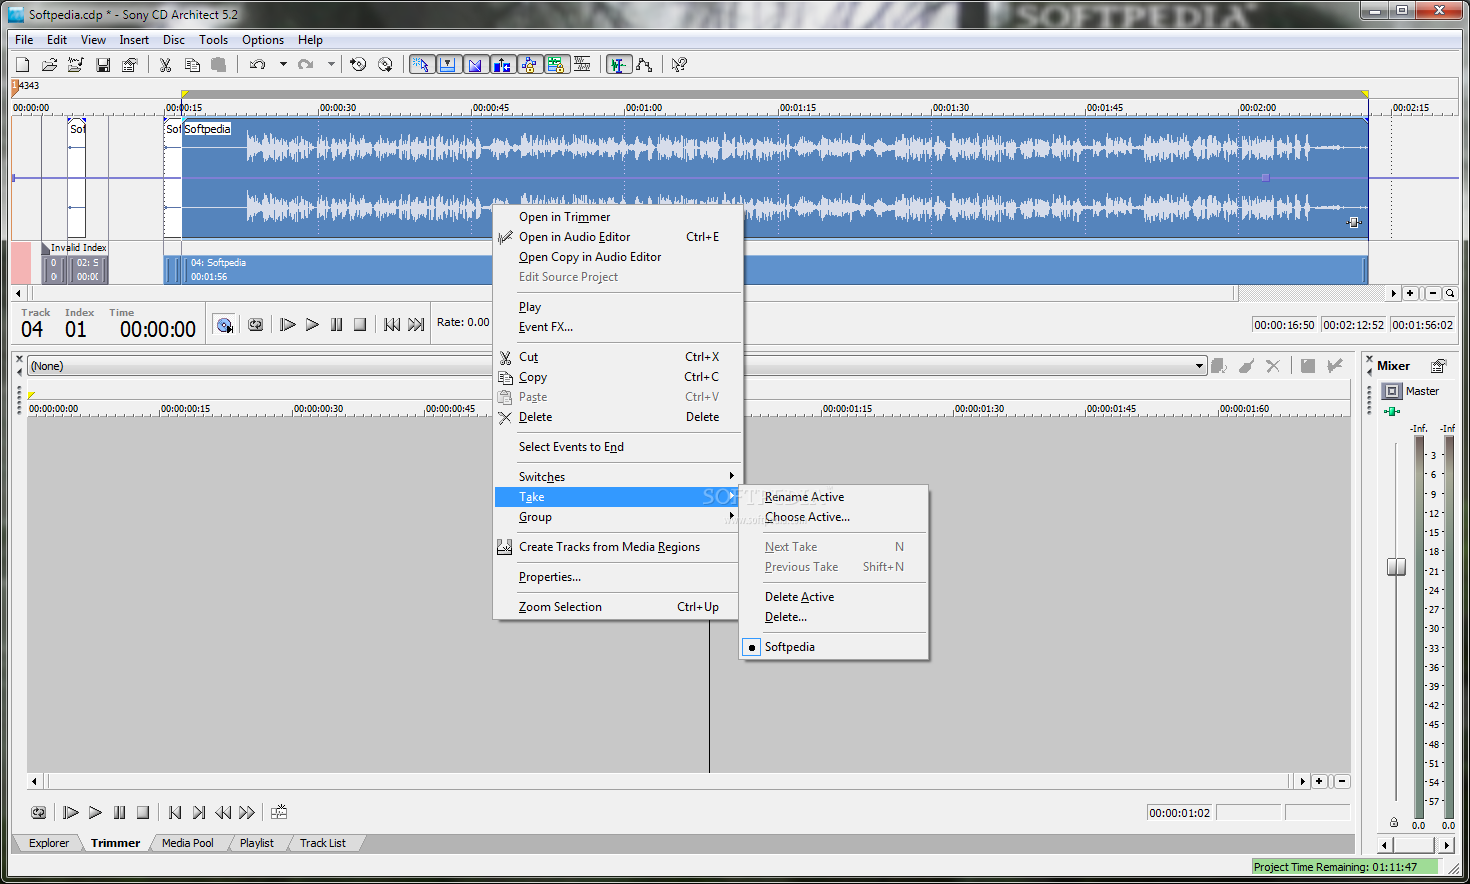The width and height of the screenshot is (1470, 884).
Task: Switch to the Media Pool tab
Action: pos(188,843)
